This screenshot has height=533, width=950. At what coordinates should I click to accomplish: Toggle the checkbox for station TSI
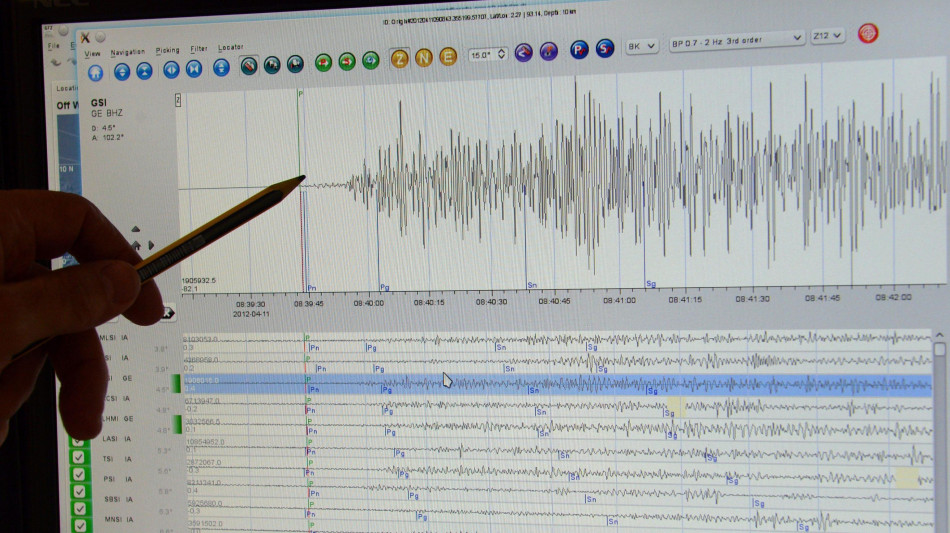(x=79, y=457)
